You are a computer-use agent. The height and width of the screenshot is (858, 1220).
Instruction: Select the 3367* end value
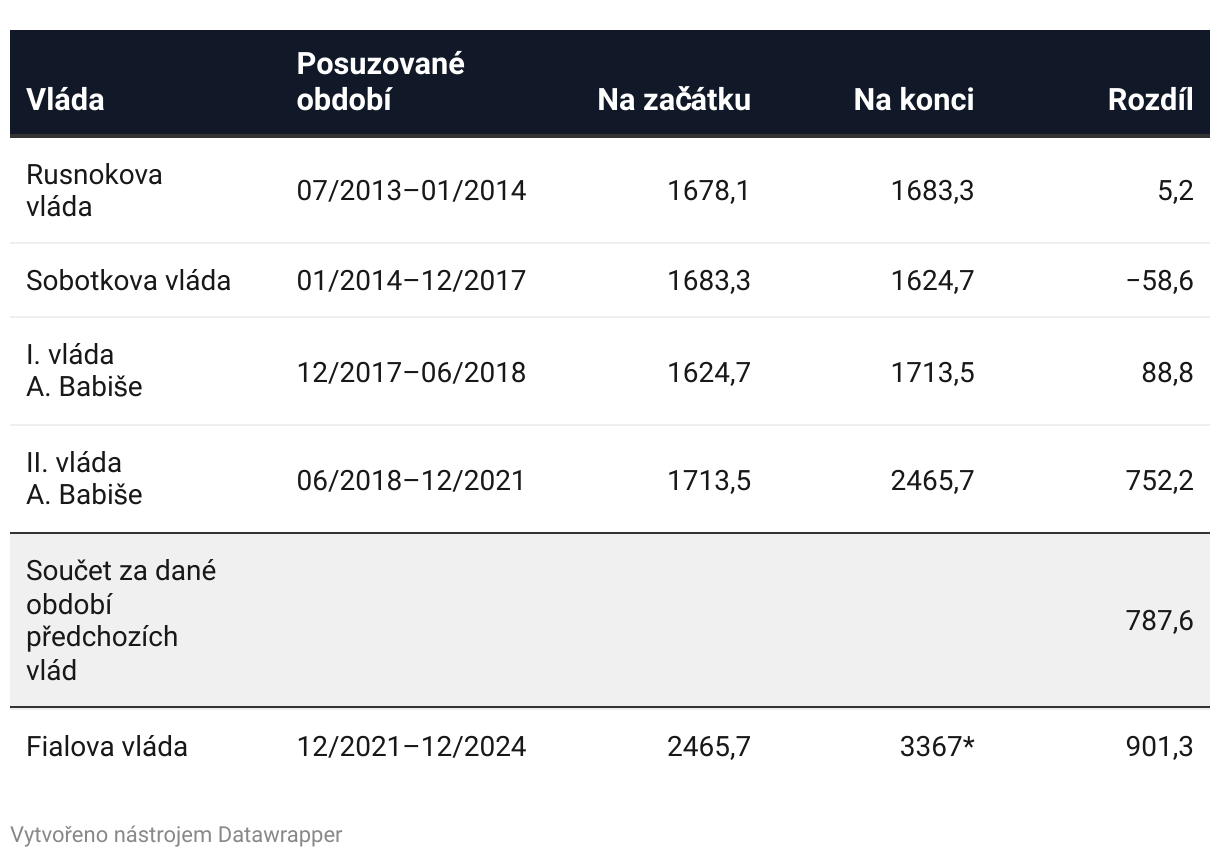click(937, 747)
